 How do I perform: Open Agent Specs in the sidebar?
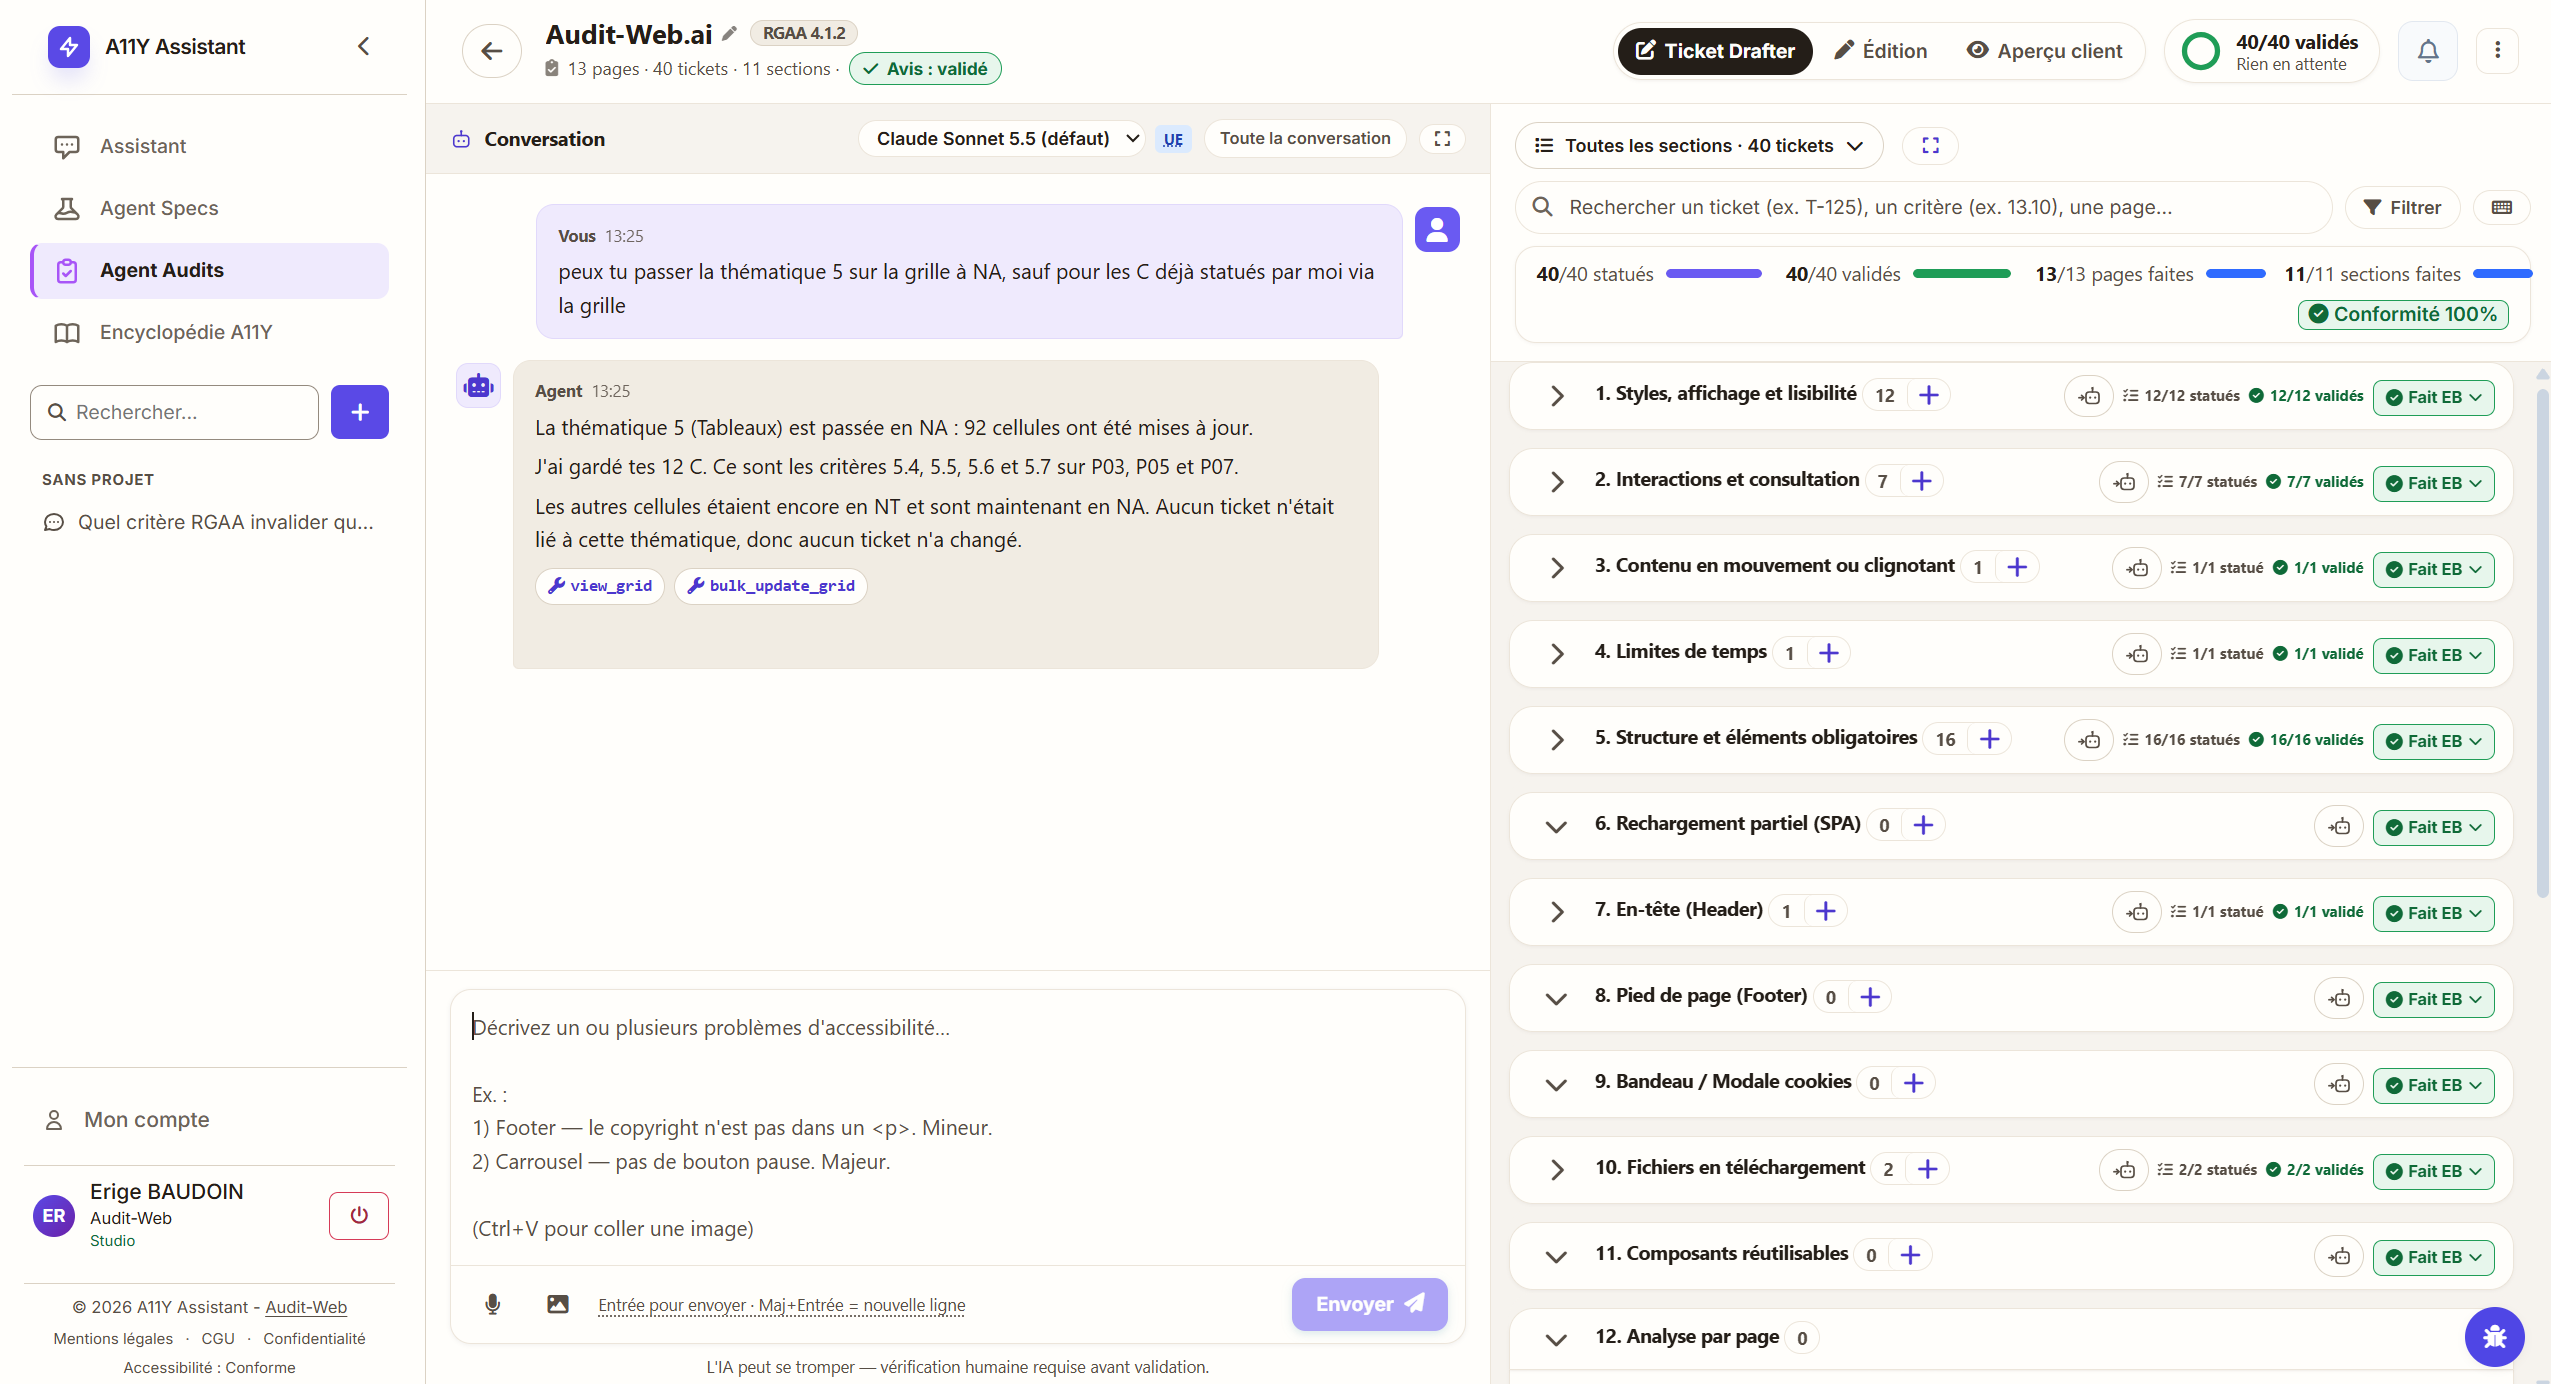[x=209, y=208]
